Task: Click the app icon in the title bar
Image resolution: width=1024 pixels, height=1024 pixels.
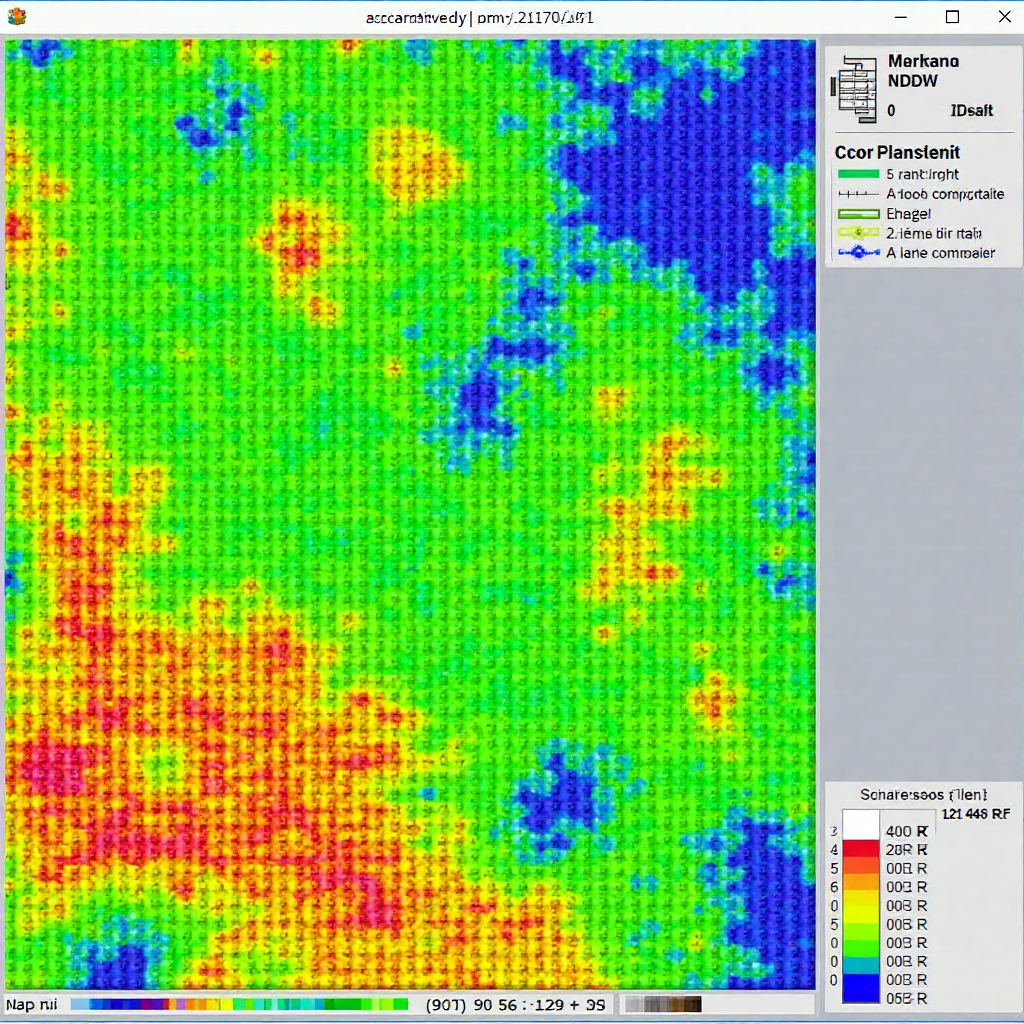Action: click(x=14, y=17)
